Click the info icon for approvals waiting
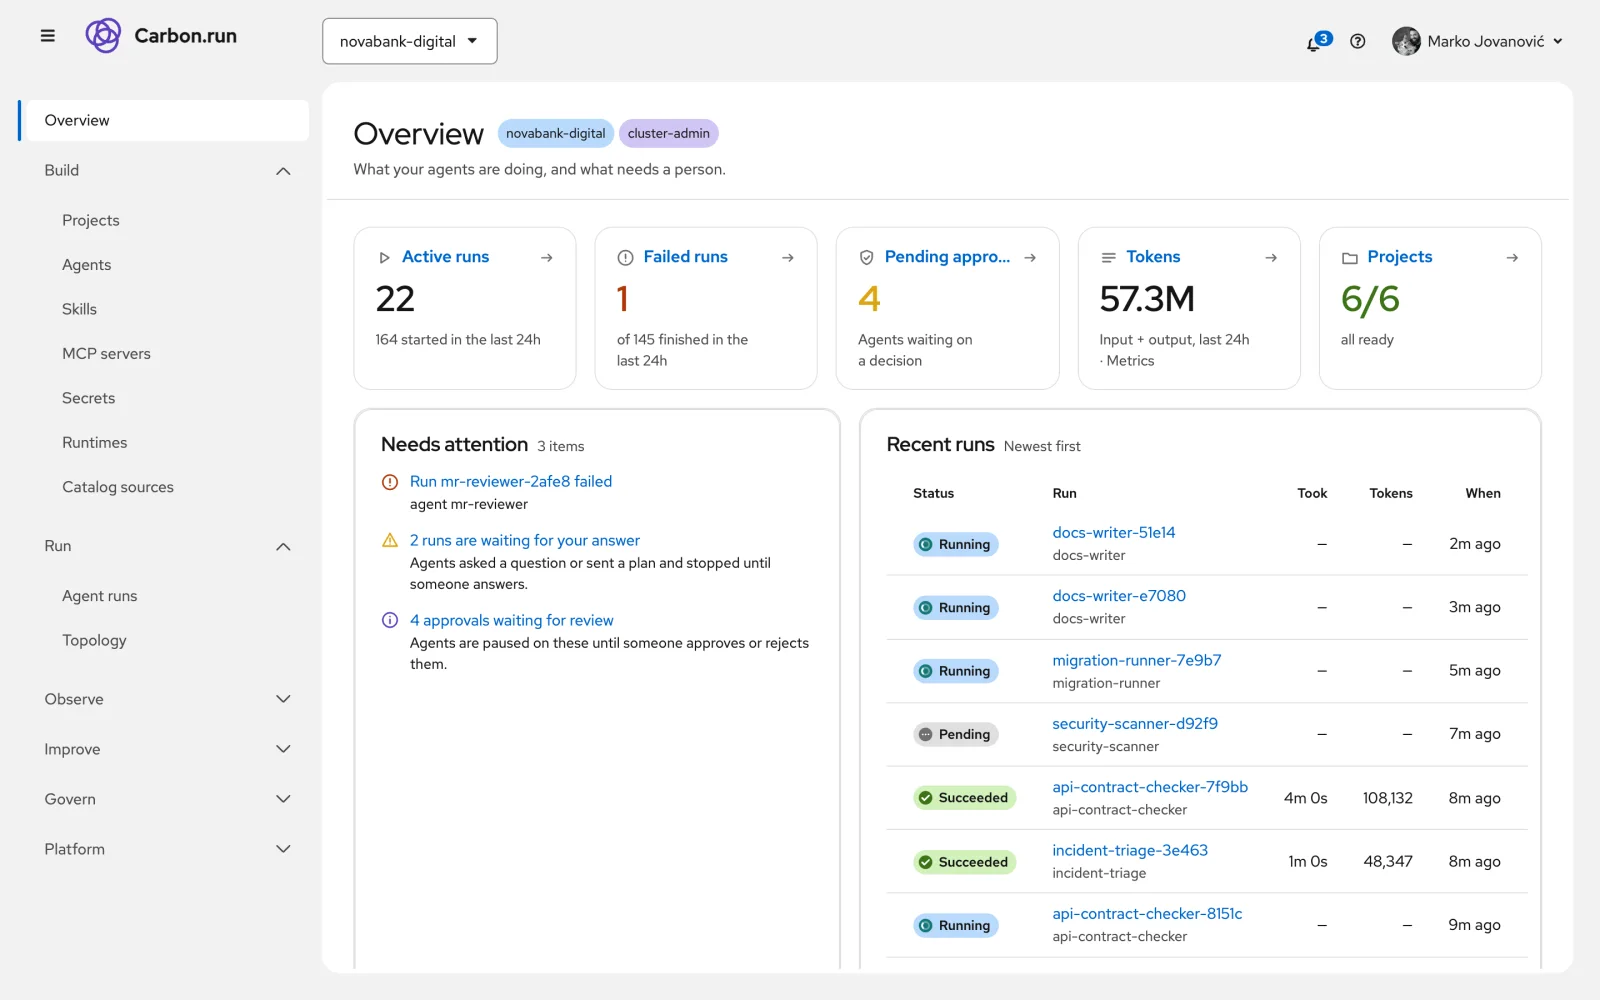 [x=390, y=620]
